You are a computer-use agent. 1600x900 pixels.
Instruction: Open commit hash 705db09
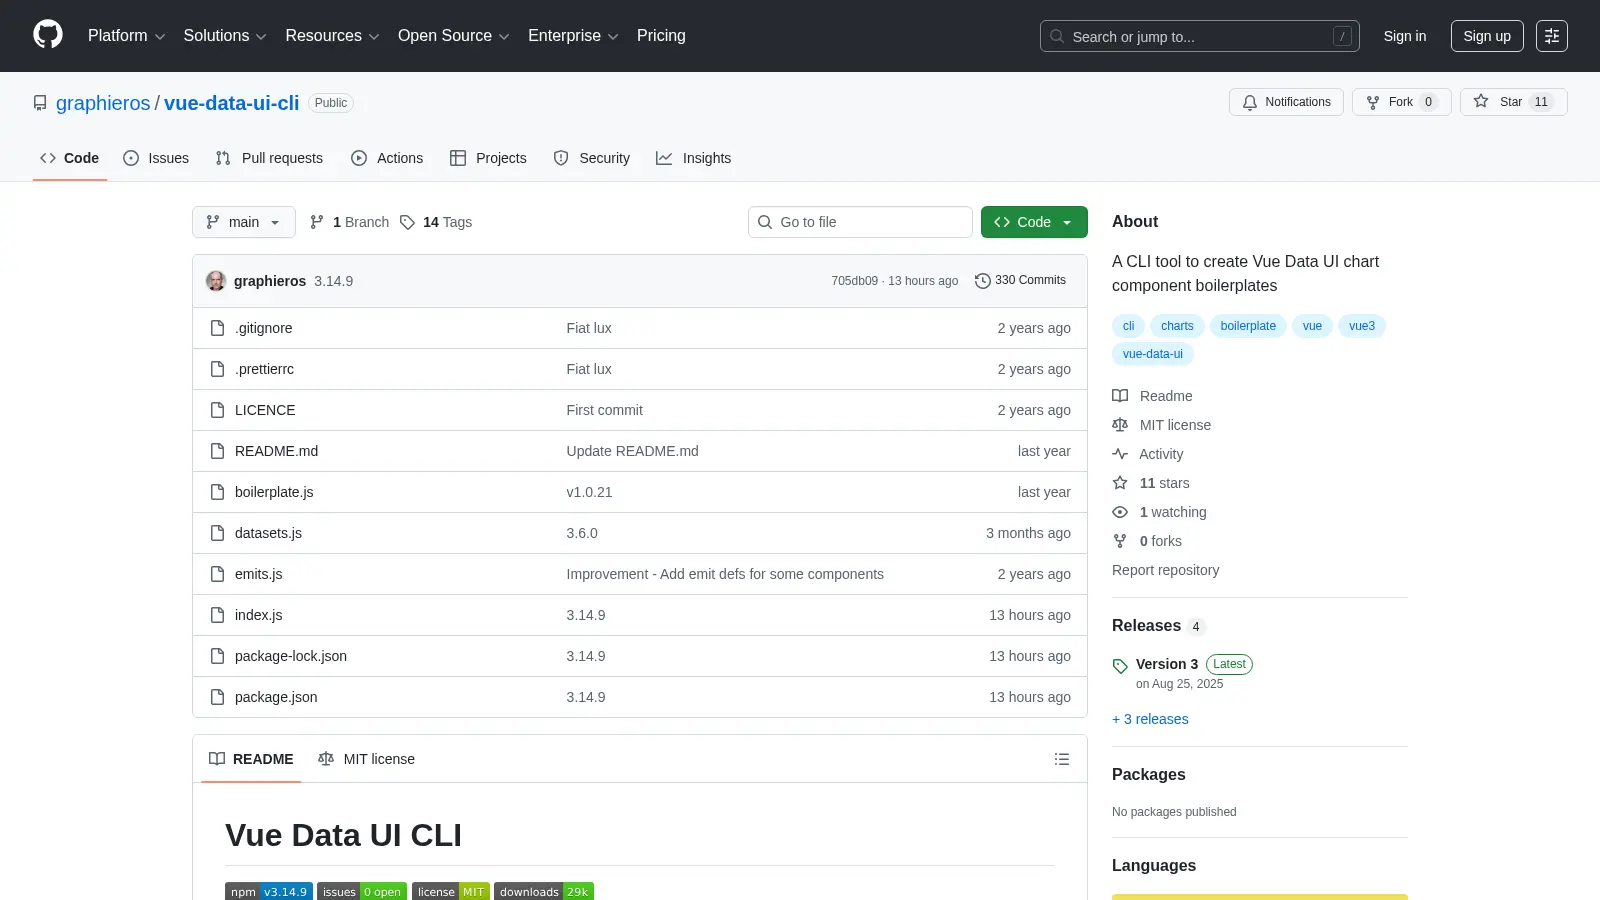[854, 281]
